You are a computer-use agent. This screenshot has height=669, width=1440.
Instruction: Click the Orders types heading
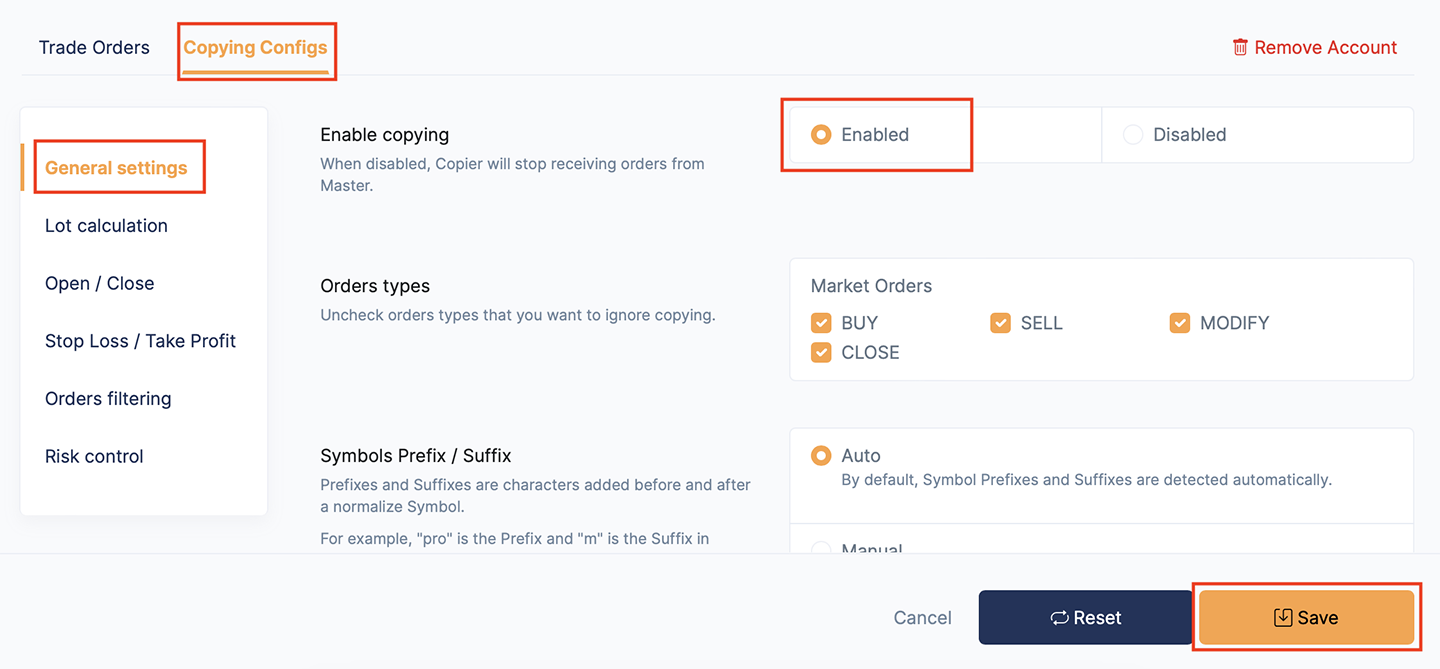point(375,286)
